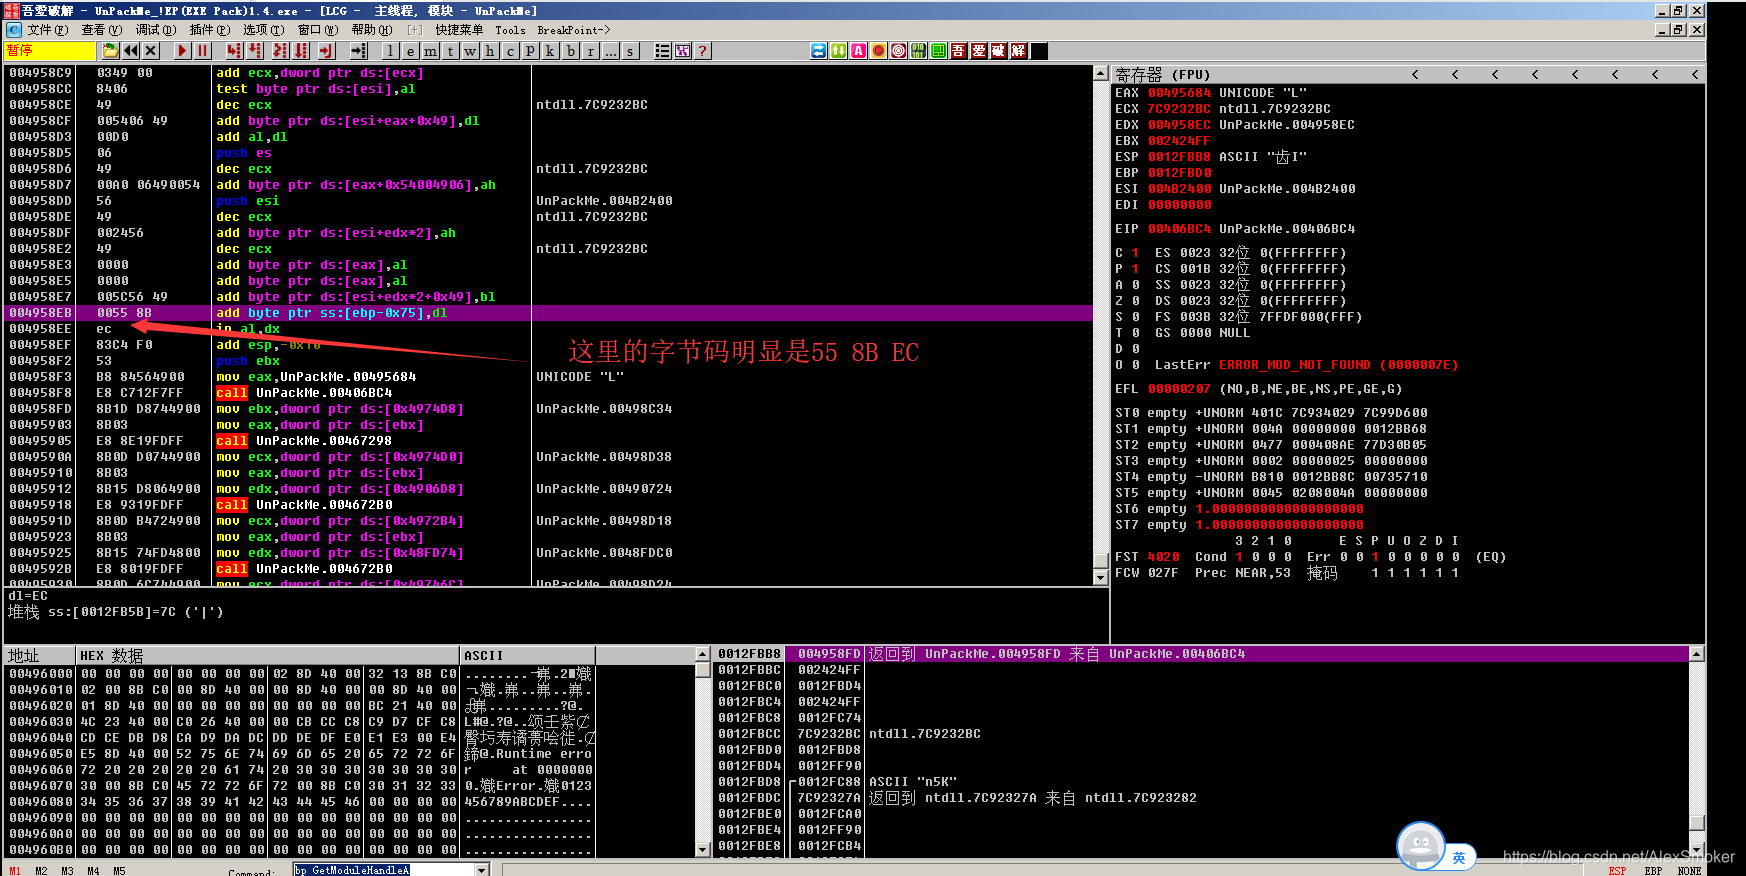
Task: Toggle the S sign flag value
Action: (1135, 317)
